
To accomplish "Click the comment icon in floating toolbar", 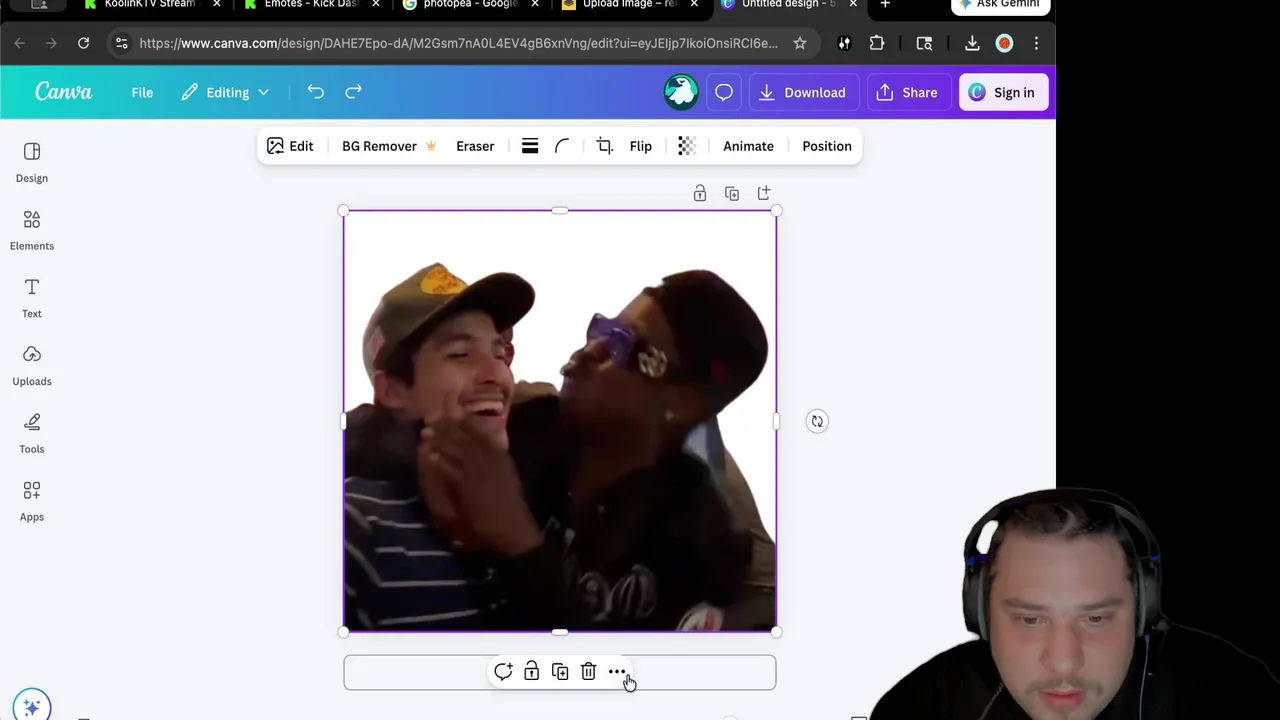I will pyautogui.click(x=503, y=672).
